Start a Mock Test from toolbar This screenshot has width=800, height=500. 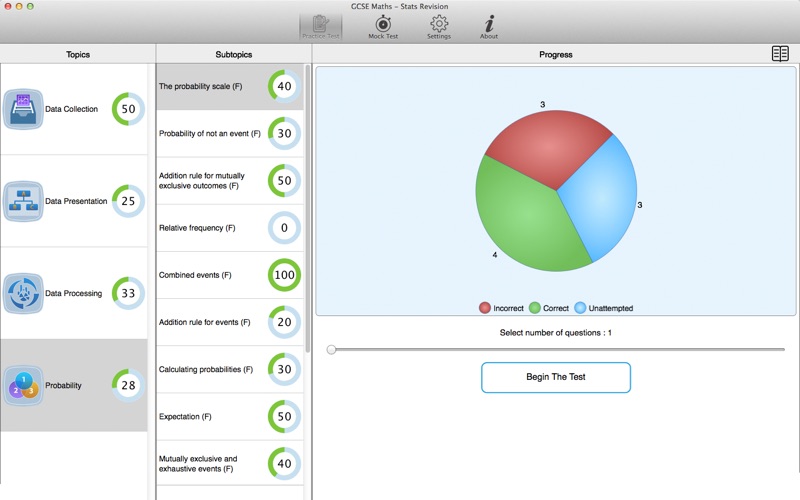click(383, 27)
